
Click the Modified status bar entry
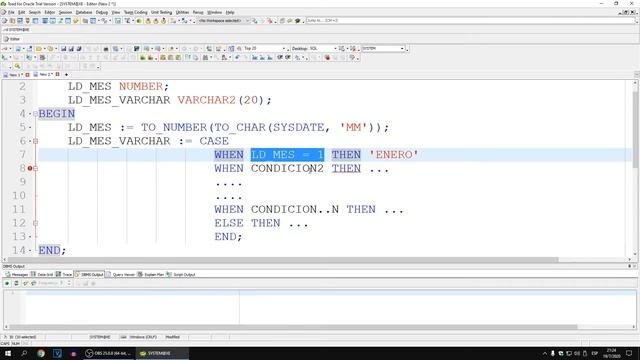tap(173, 337)
